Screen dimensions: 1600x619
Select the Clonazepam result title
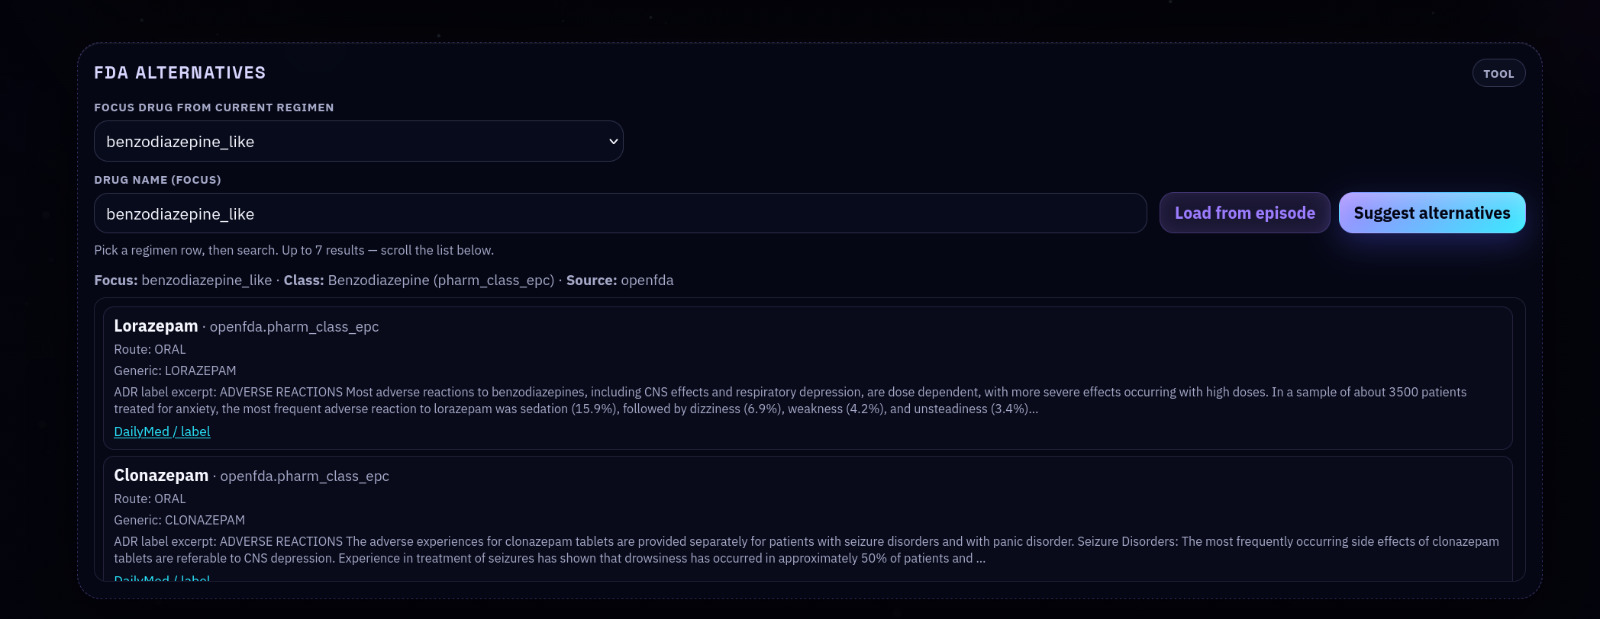pos(161,476)
